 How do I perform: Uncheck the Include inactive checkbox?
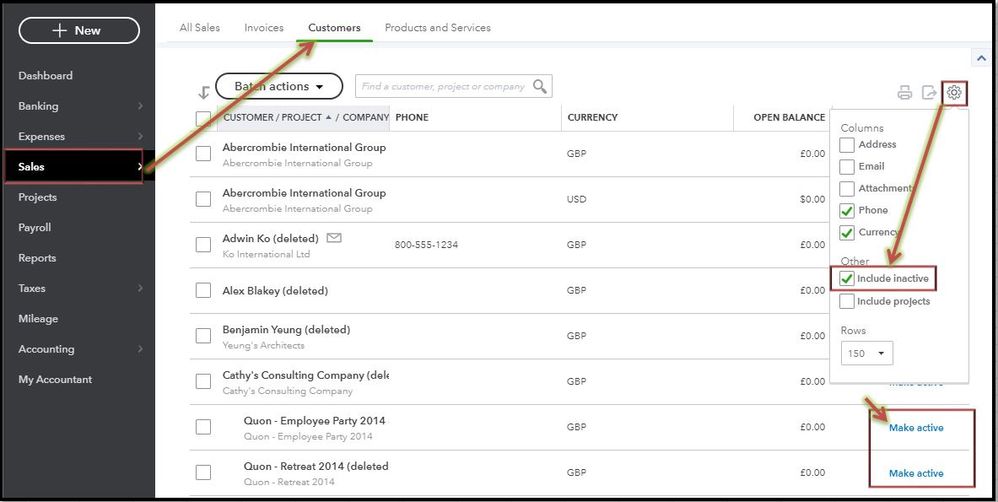pyautogui.click(x=848, y=278)
